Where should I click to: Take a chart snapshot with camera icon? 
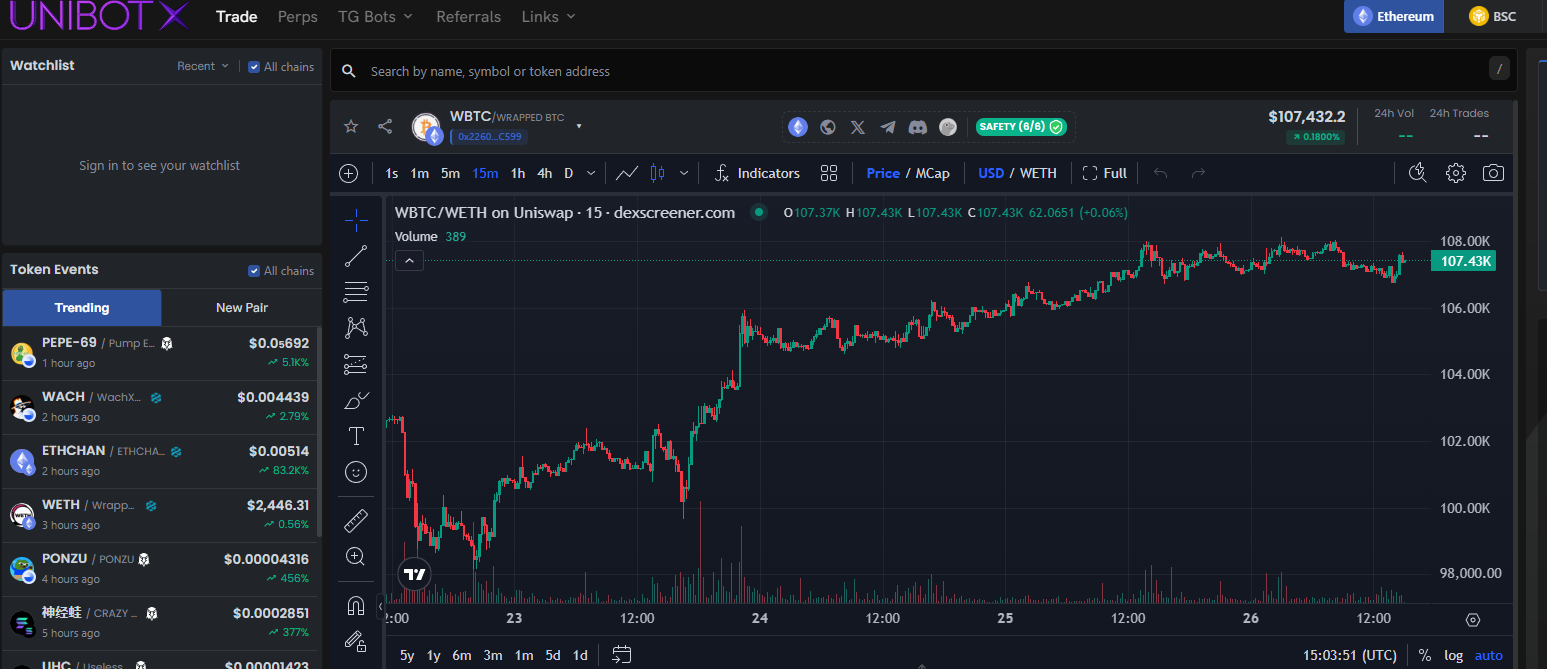click(x=1493, y=173)
